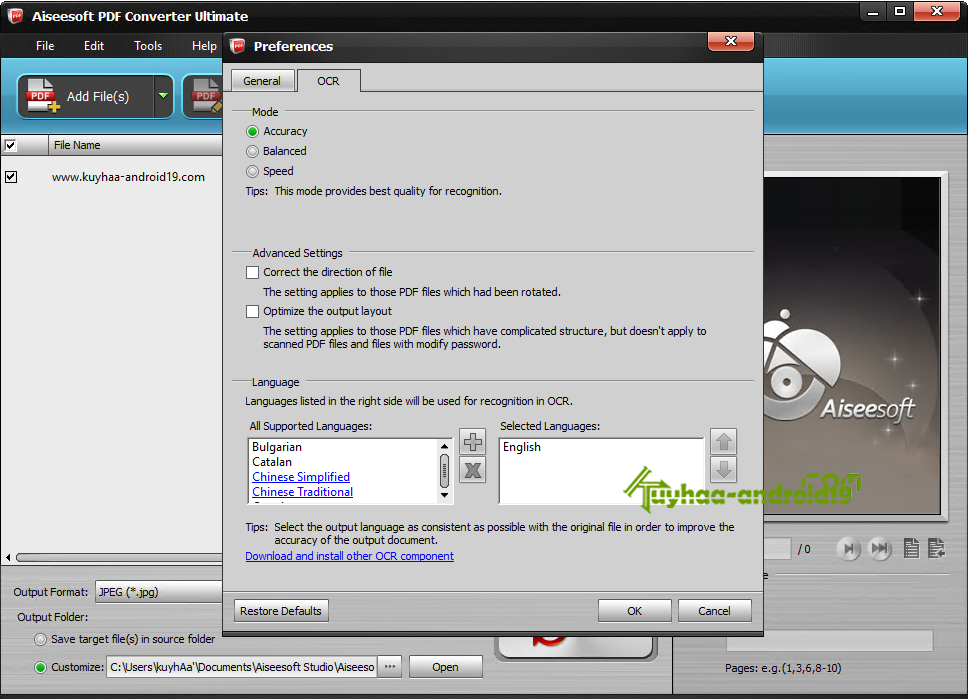The image size is (968, 699).
Task: Open the Edit menu
Action: pos(94,46)
